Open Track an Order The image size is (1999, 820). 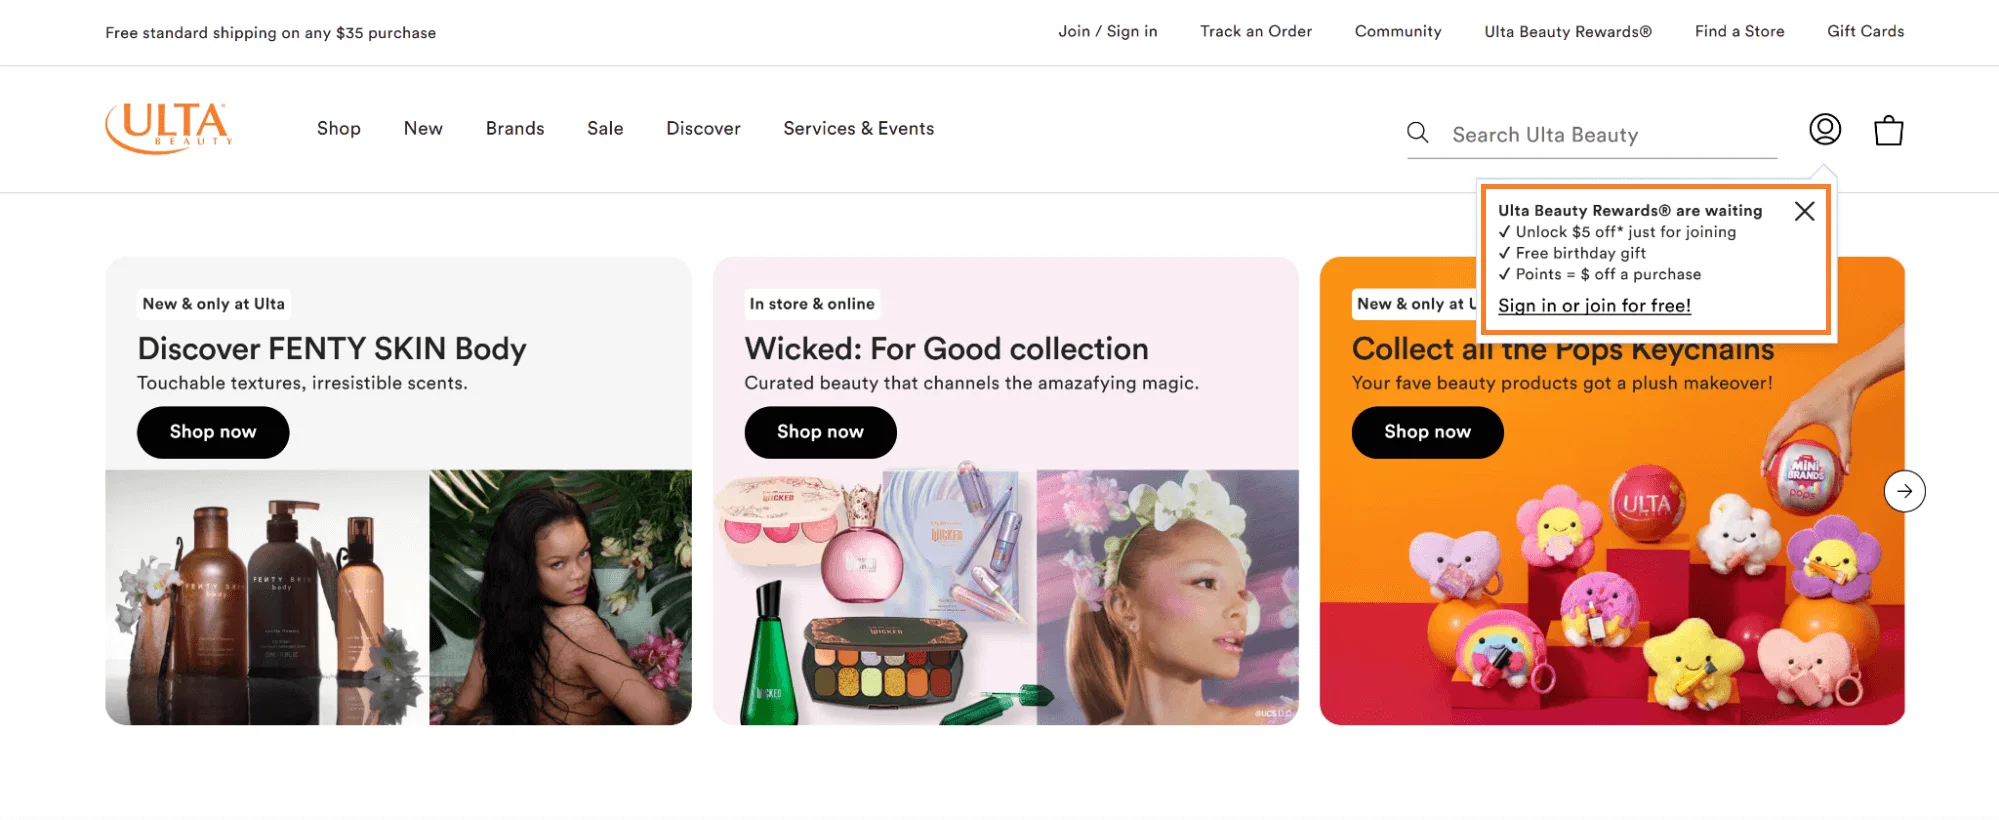(x=1254, y=31)
